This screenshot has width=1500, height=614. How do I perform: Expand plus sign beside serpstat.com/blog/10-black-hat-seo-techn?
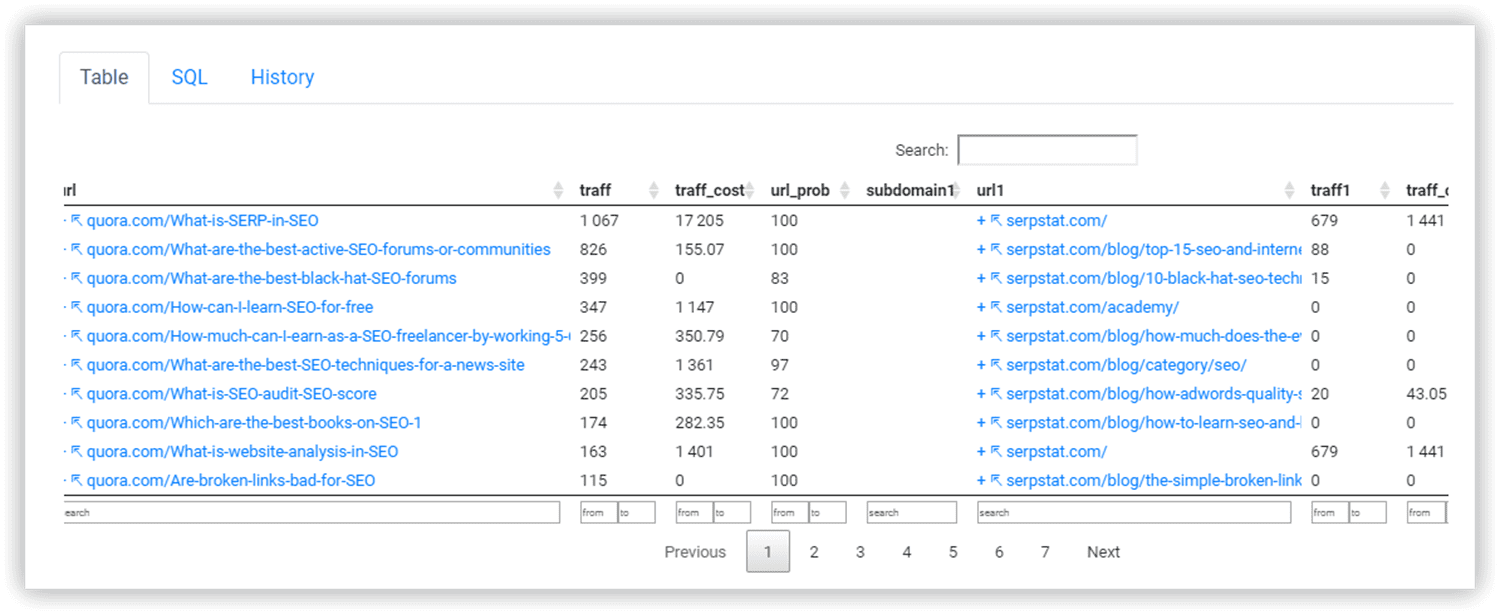point(981,279)
